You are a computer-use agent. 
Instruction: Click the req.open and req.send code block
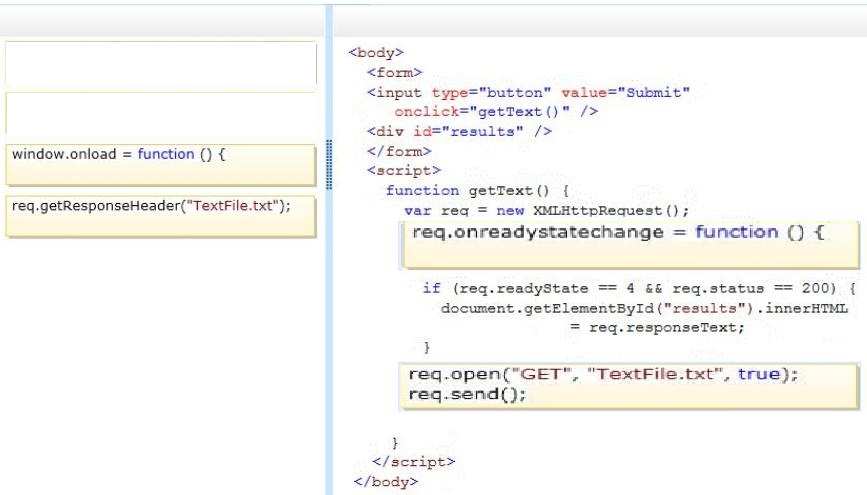click(x=629, y=386)
